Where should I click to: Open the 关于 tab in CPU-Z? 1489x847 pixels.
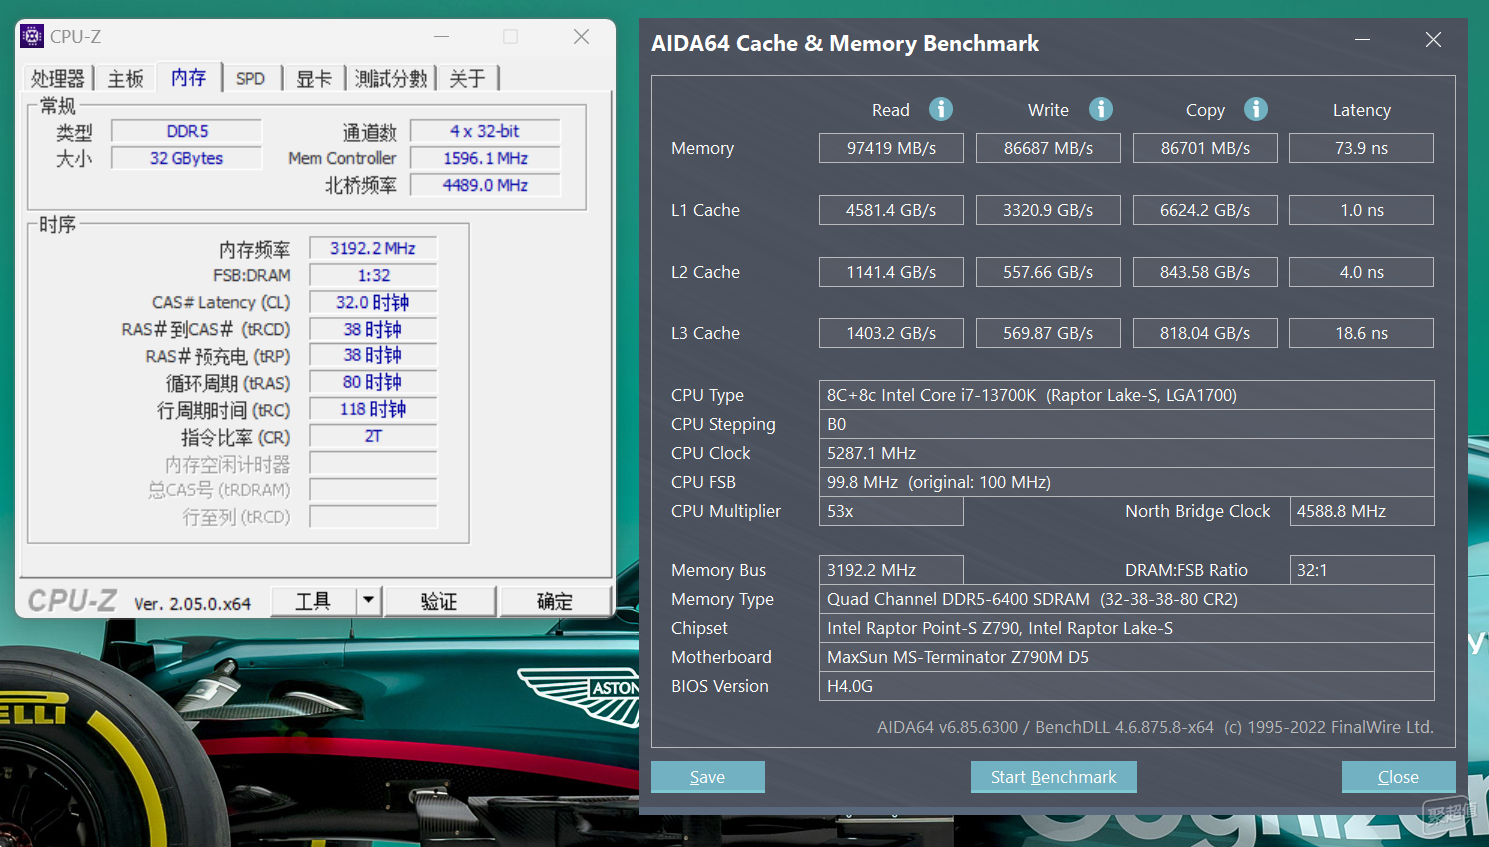pos(467,78)
